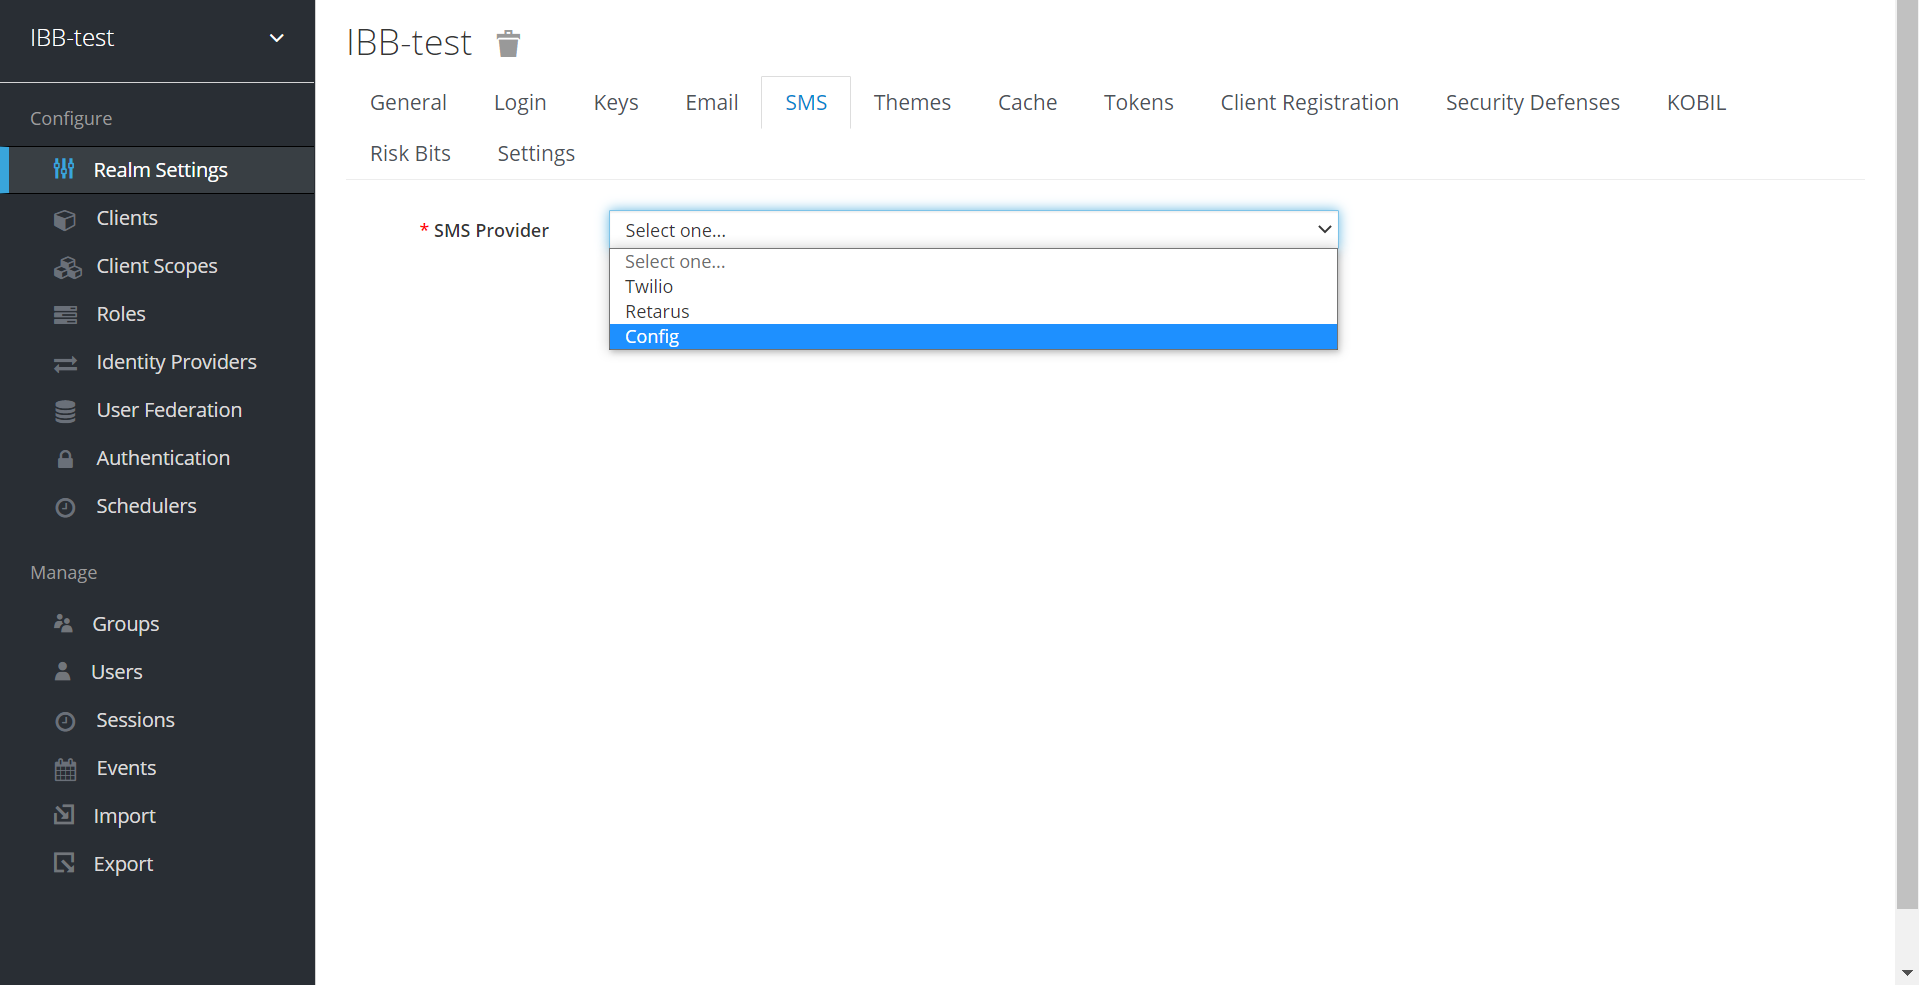Select the SMS tab

[806, 102]
